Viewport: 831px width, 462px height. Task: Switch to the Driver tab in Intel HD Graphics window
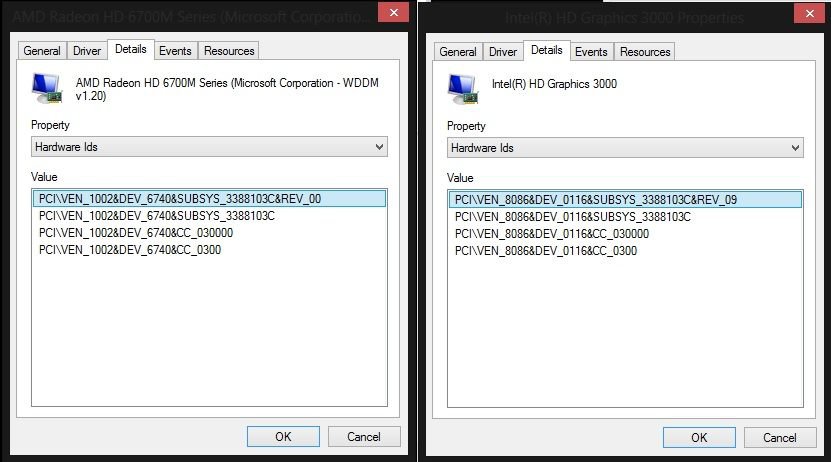[503, 52]
